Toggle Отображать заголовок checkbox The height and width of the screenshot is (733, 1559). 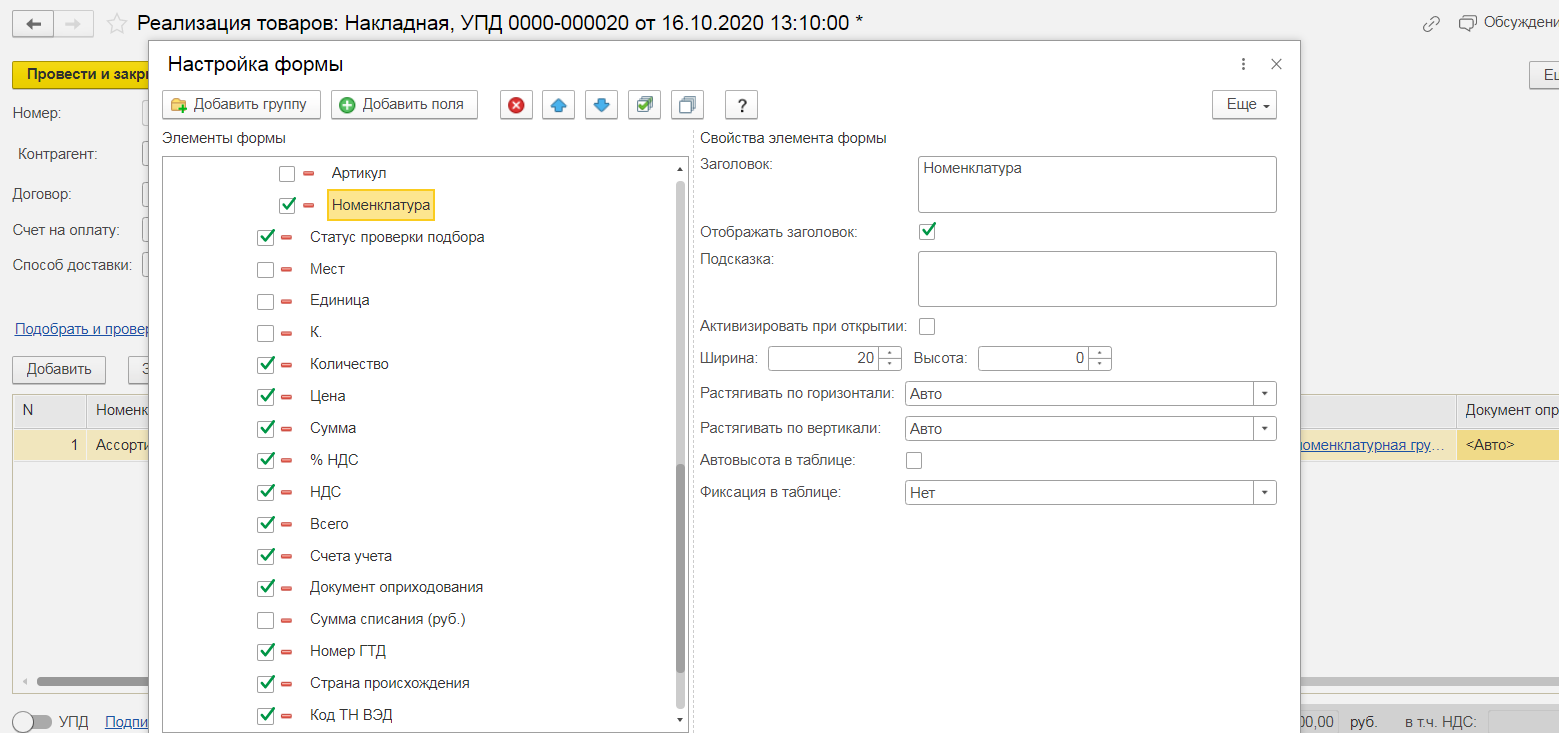point(927,232)
